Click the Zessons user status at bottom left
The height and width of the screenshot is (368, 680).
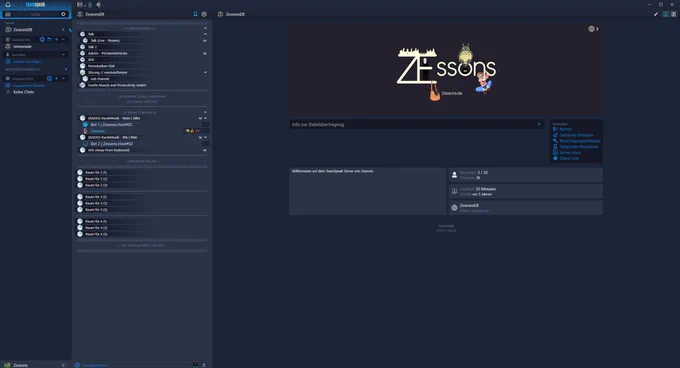[x=20, y=365]
